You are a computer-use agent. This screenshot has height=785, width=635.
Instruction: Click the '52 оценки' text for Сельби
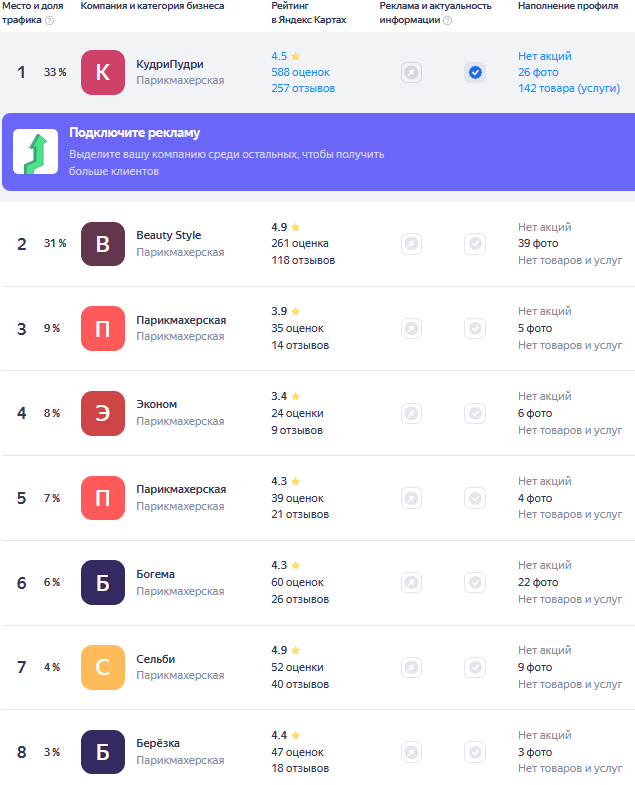pyautogui.click(x=297, y=667)
